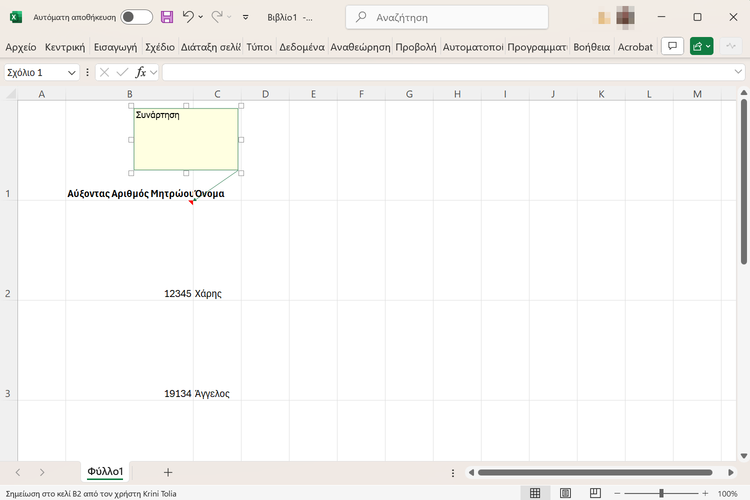Open the Comments pane icon

(x=673, y=46)
